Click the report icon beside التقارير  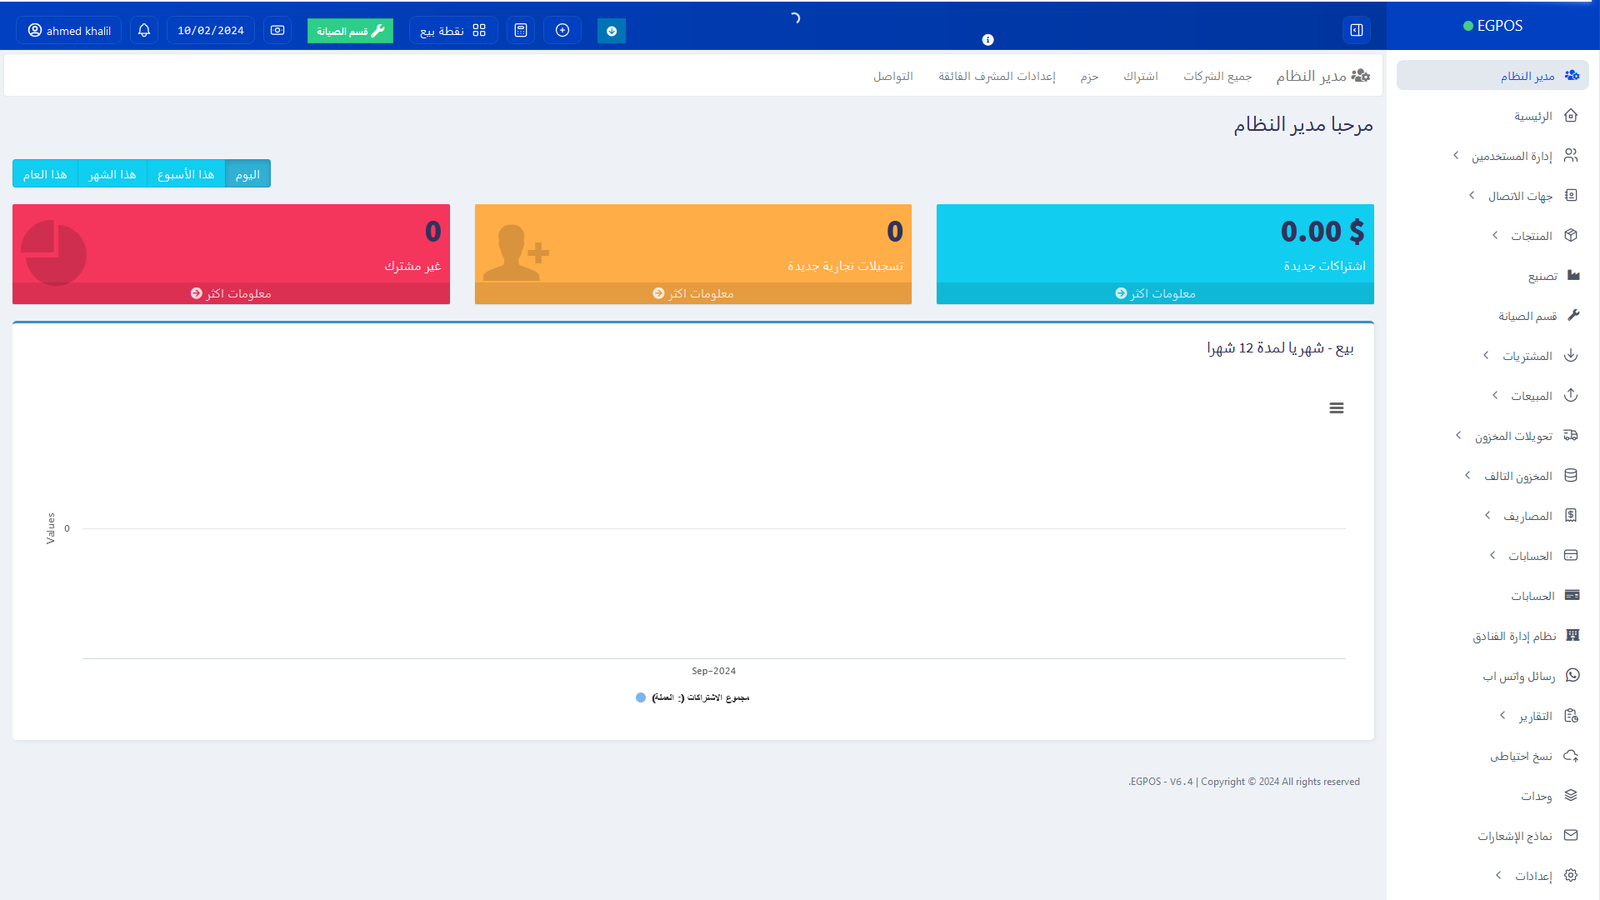pos(1571,715)
